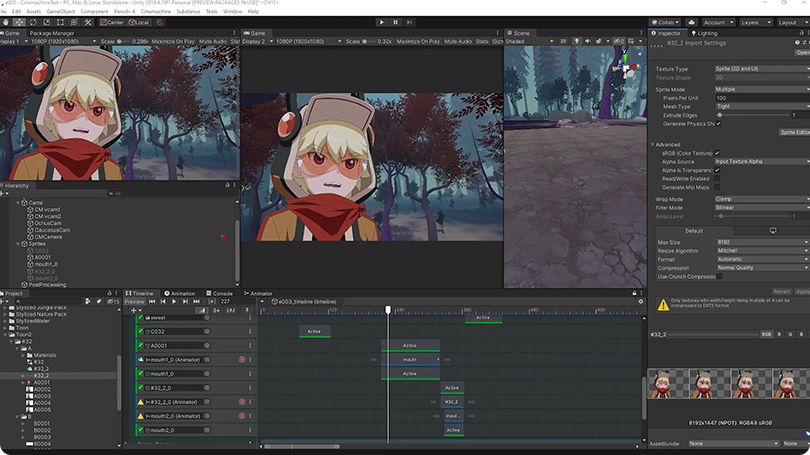
Task: Open Texture Type dropdown
Action: (762, 69)
